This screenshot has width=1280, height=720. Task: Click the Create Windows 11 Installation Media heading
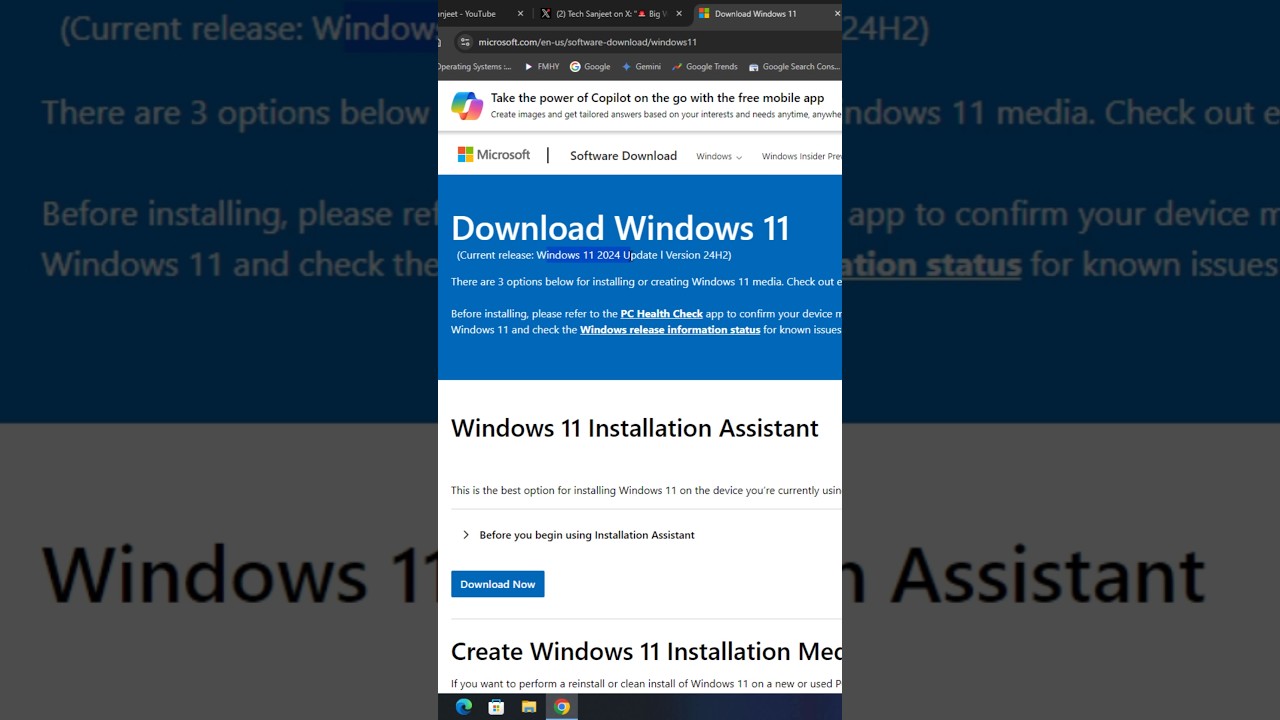point(646,651)
